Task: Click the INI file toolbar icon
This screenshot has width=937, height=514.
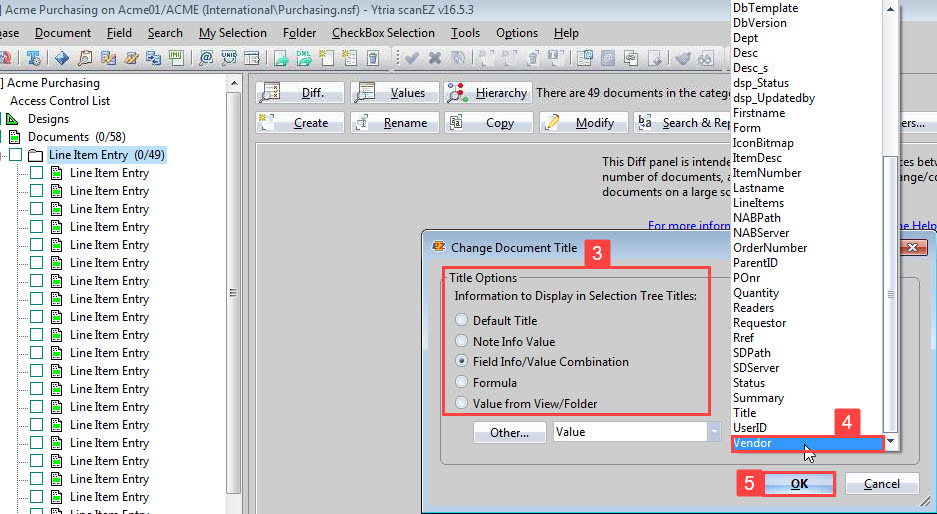Action: click(x=176, y=57)
